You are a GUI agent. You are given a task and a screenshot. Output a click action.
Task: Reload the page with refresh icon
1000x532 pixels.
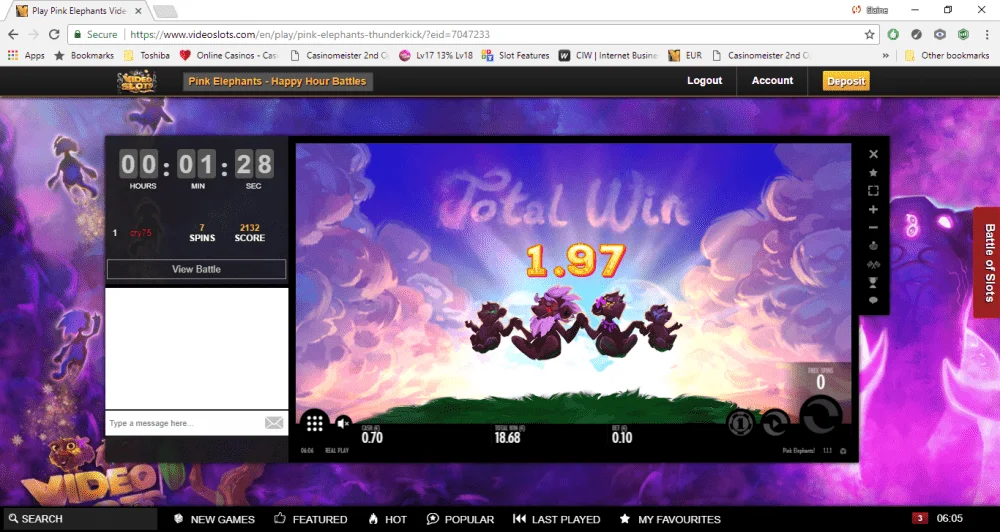point(54,34)
